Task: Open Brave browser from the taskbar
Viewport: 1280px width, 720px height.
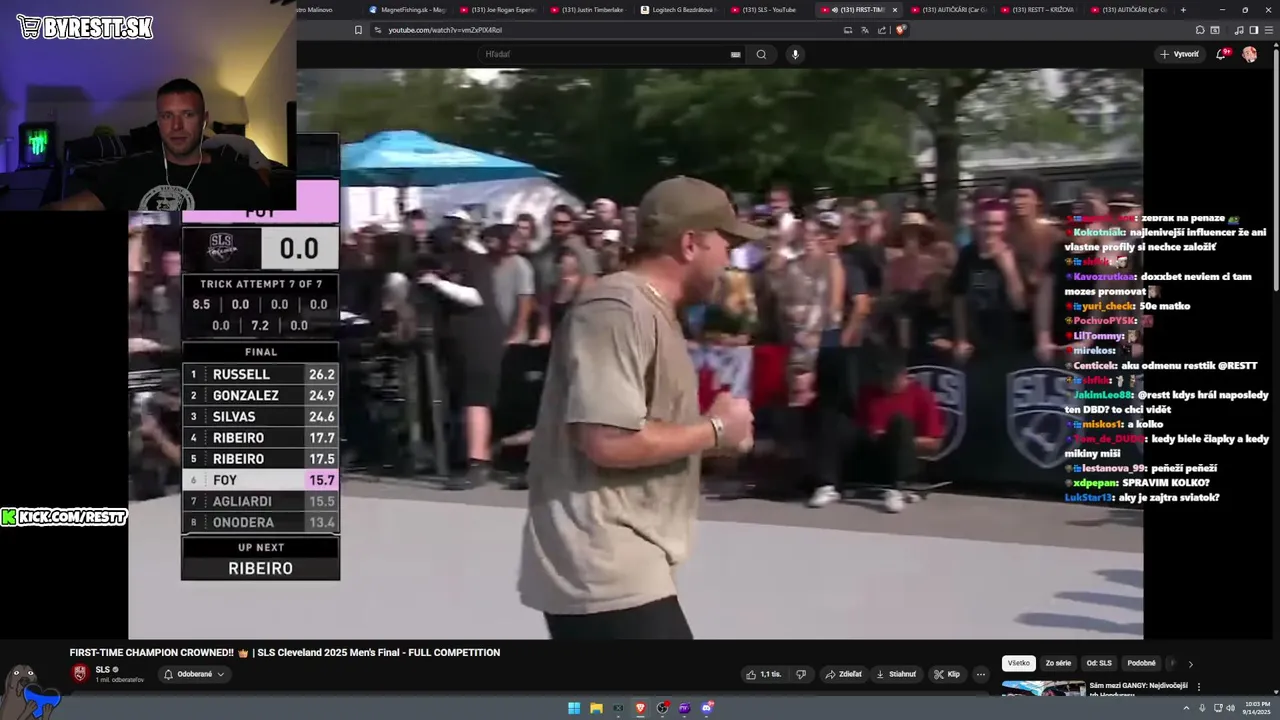Action: (641, 708)
